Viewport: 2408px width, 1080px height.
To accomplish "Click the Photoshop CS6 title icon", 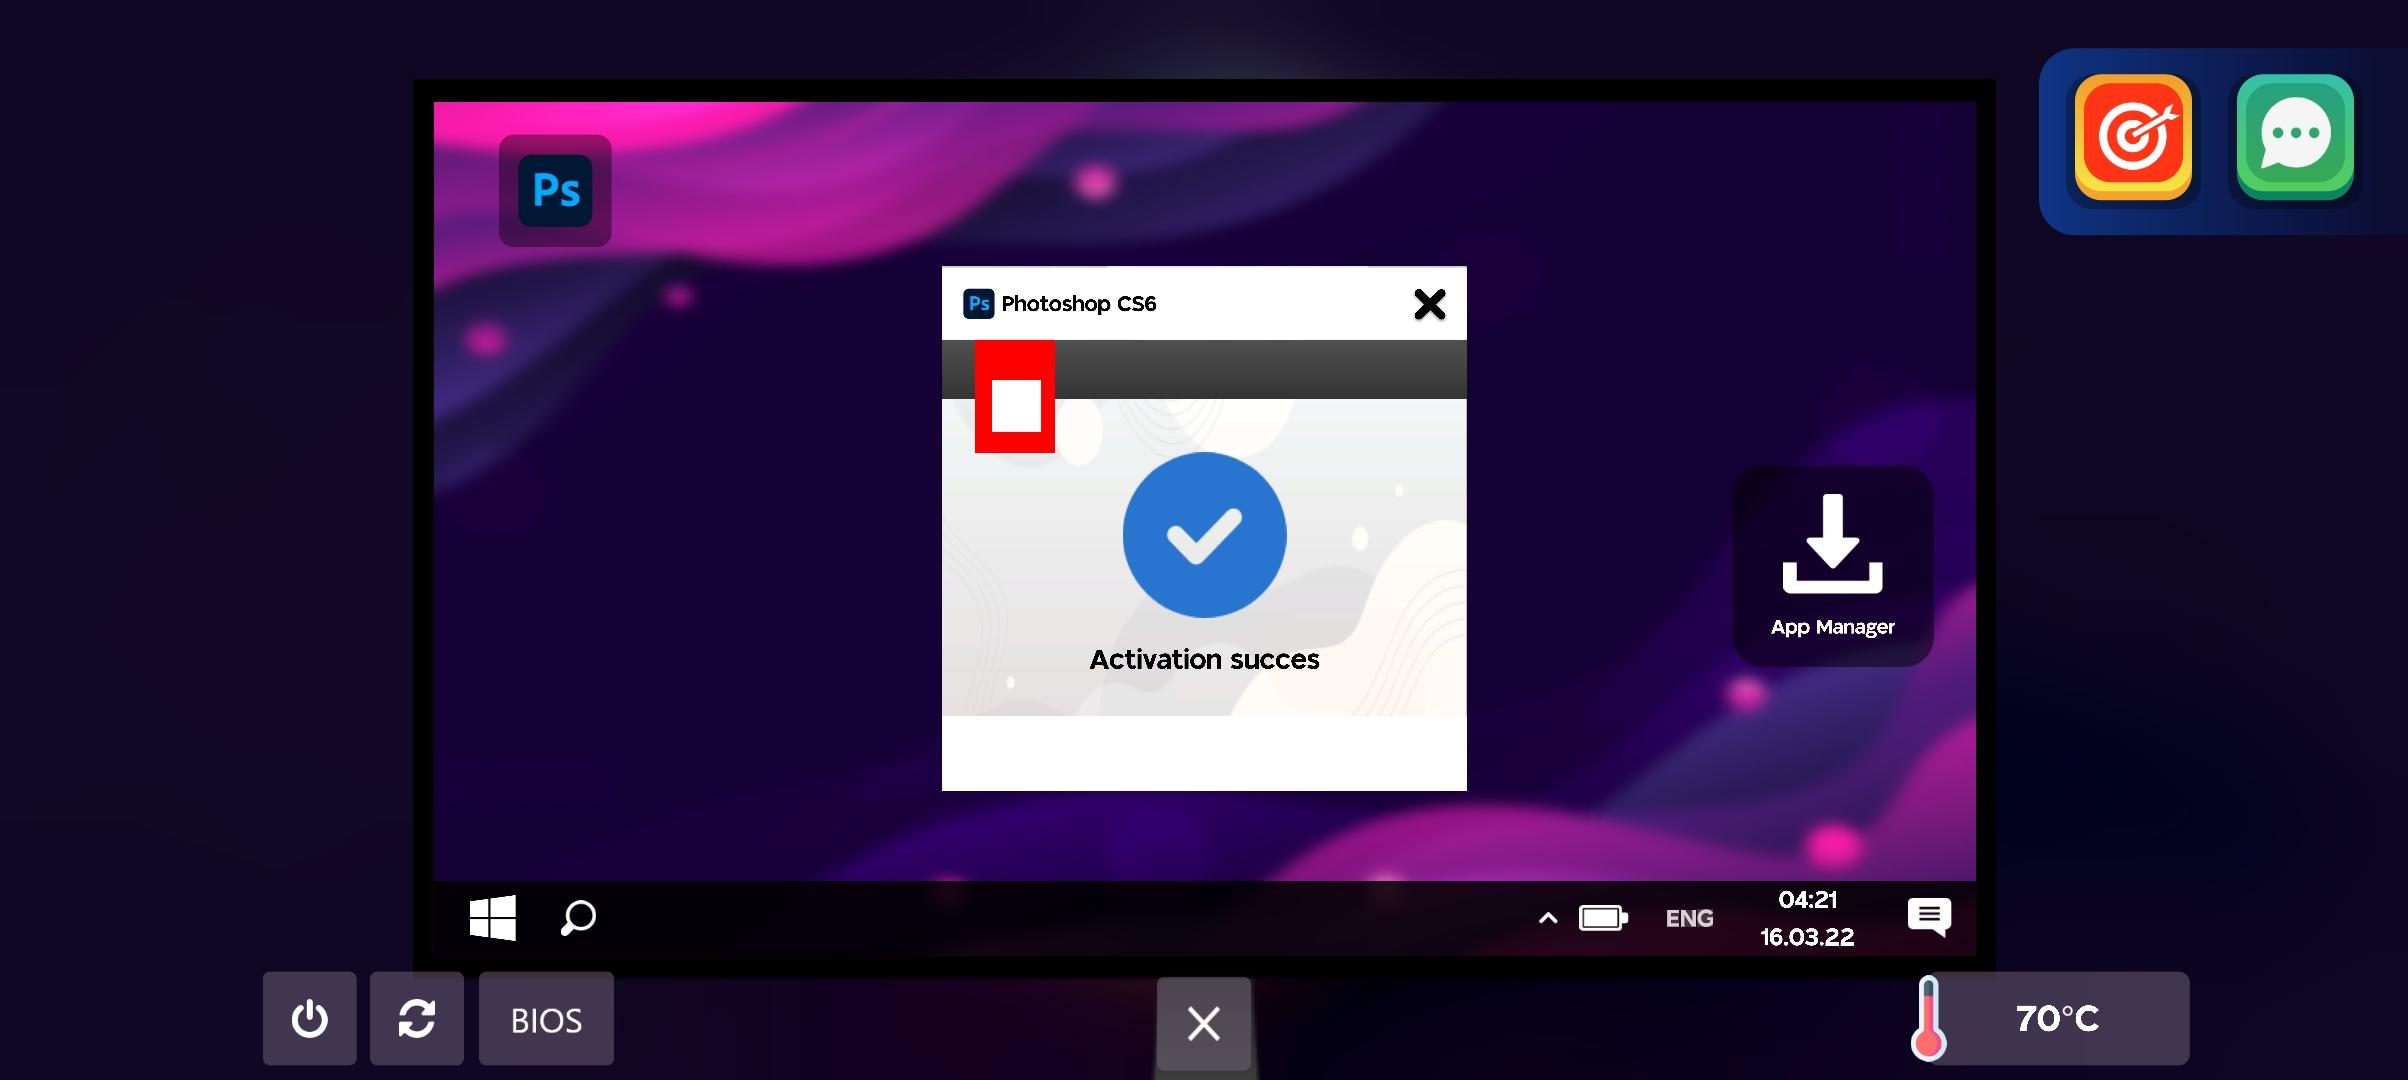I will pos(978,303).
